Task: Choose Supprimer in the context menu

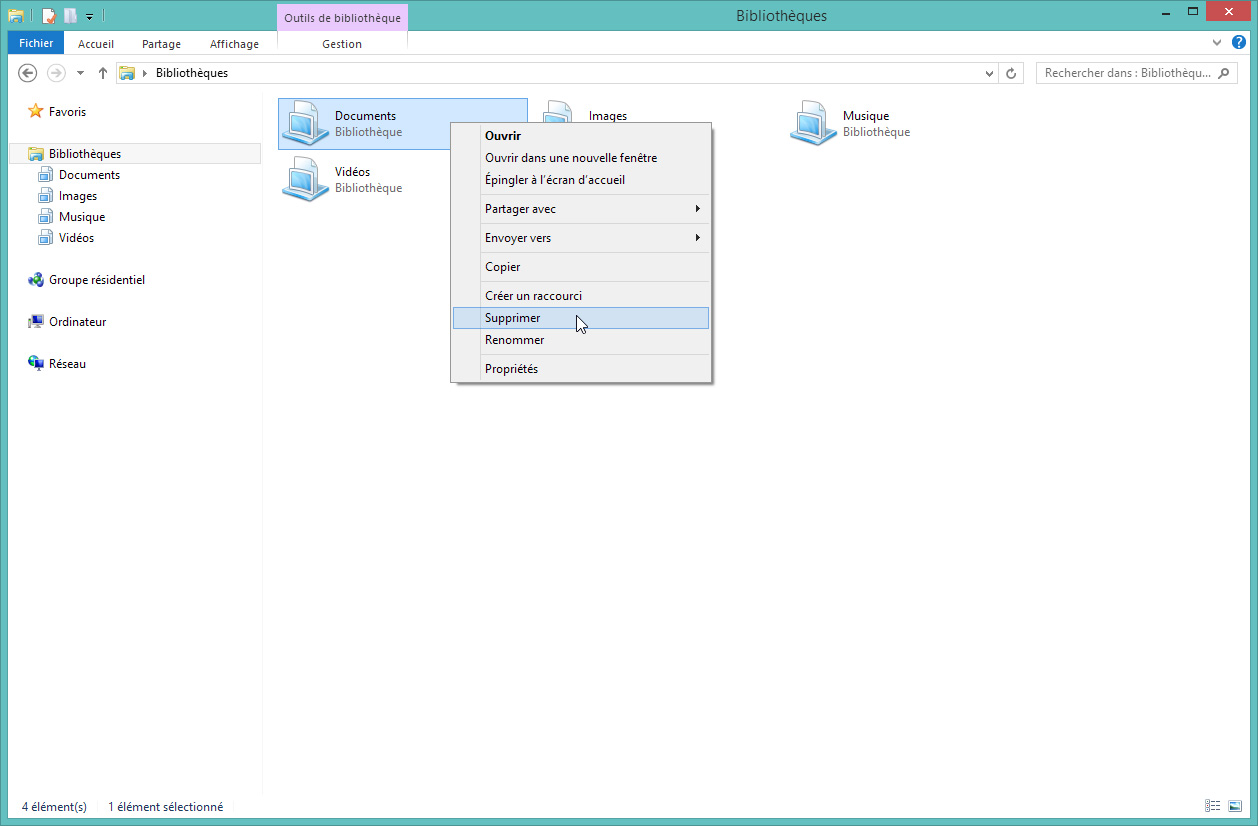Action: click(580, 318)
